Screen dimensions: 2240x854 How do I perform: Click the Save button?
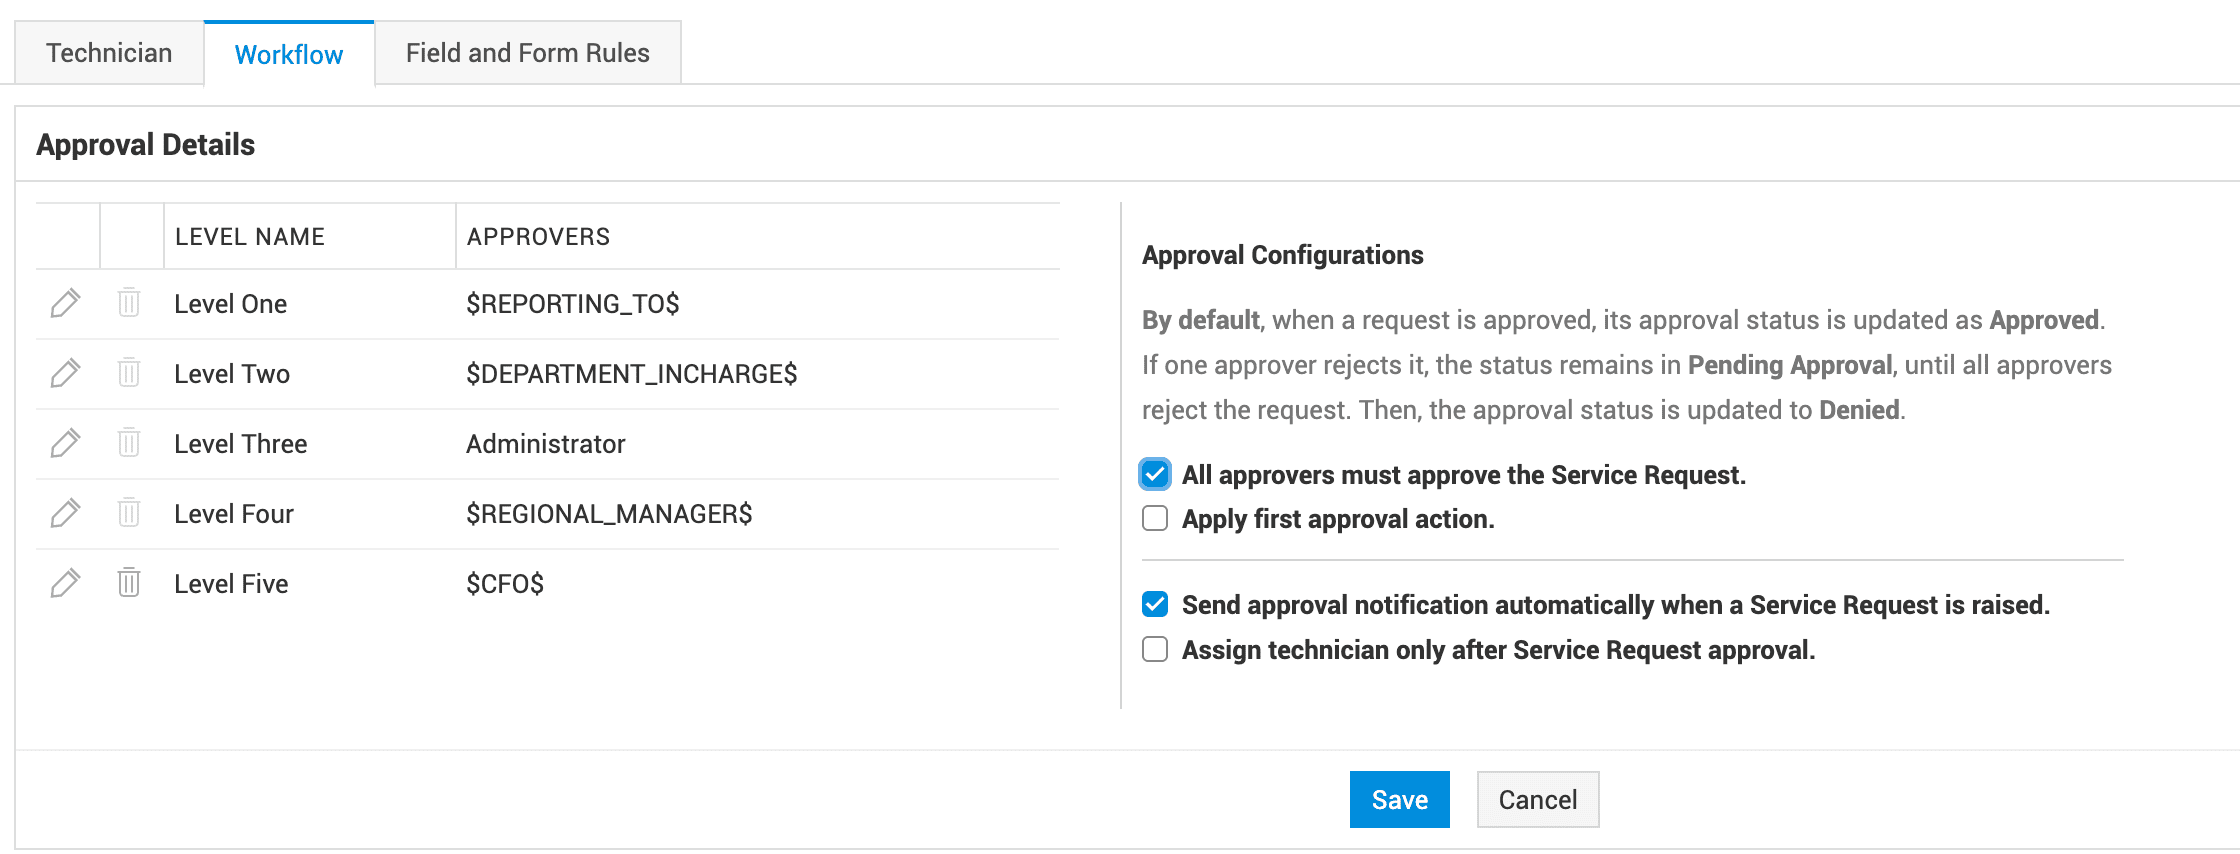(x=1399, y=800)
